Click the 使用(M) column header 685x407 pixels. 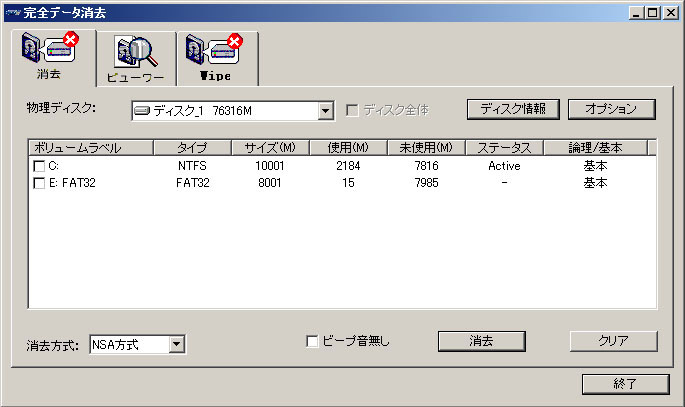pyautogui.click(x=348, y=148)
